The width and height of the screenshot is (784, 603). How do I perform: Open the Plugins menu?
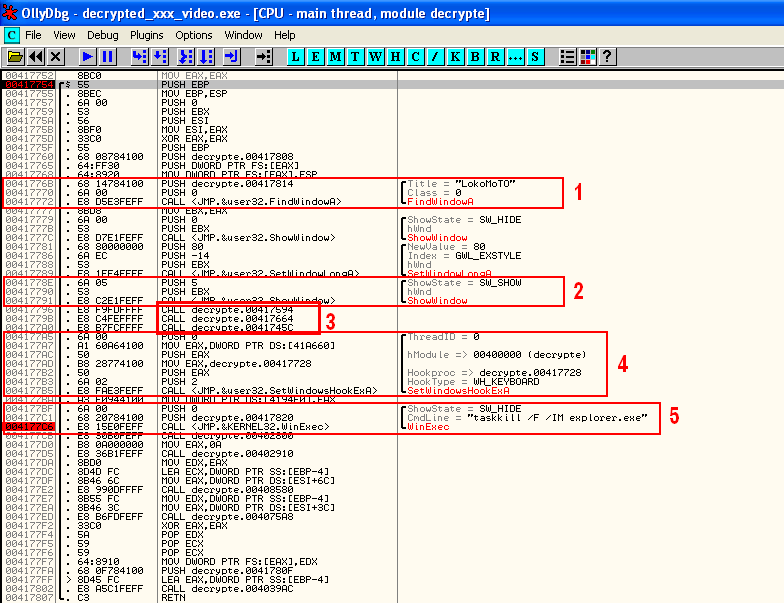[148, 35]
